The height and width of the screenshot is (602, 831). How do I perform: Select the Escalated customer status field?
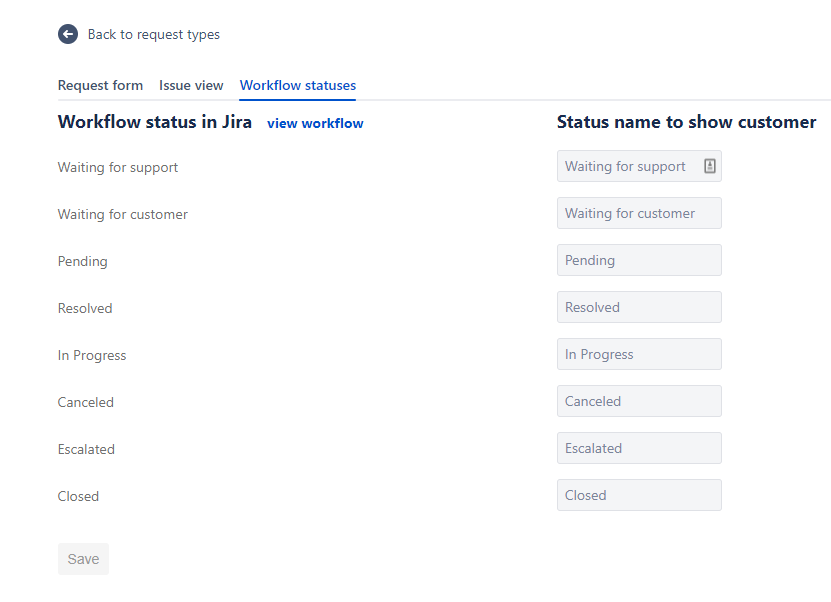click(x=639, y=448)
